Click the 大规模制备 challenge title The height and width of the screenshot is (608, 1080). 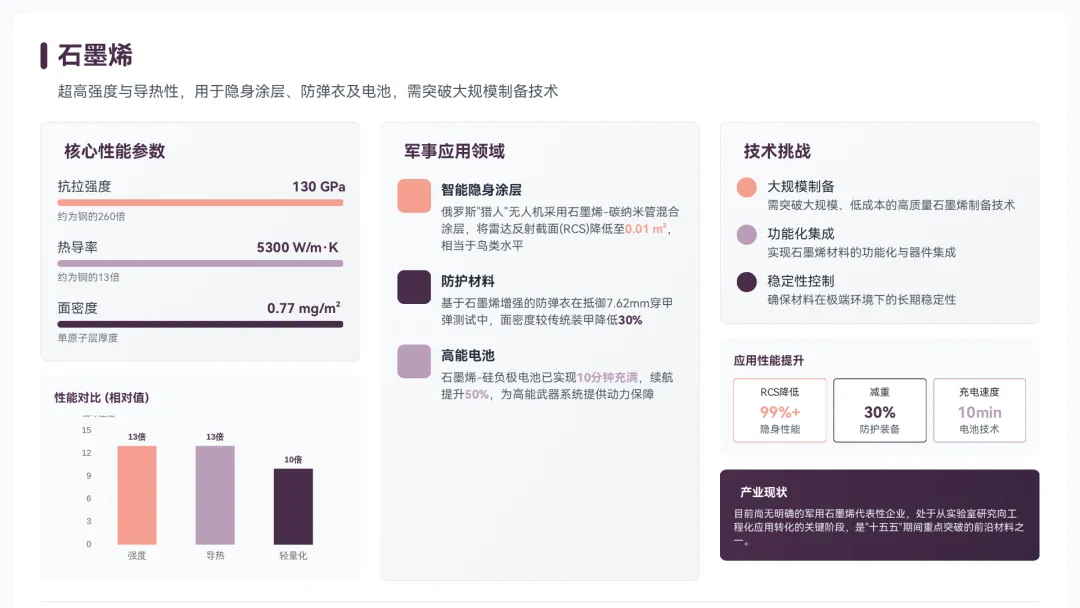(801, 187)
